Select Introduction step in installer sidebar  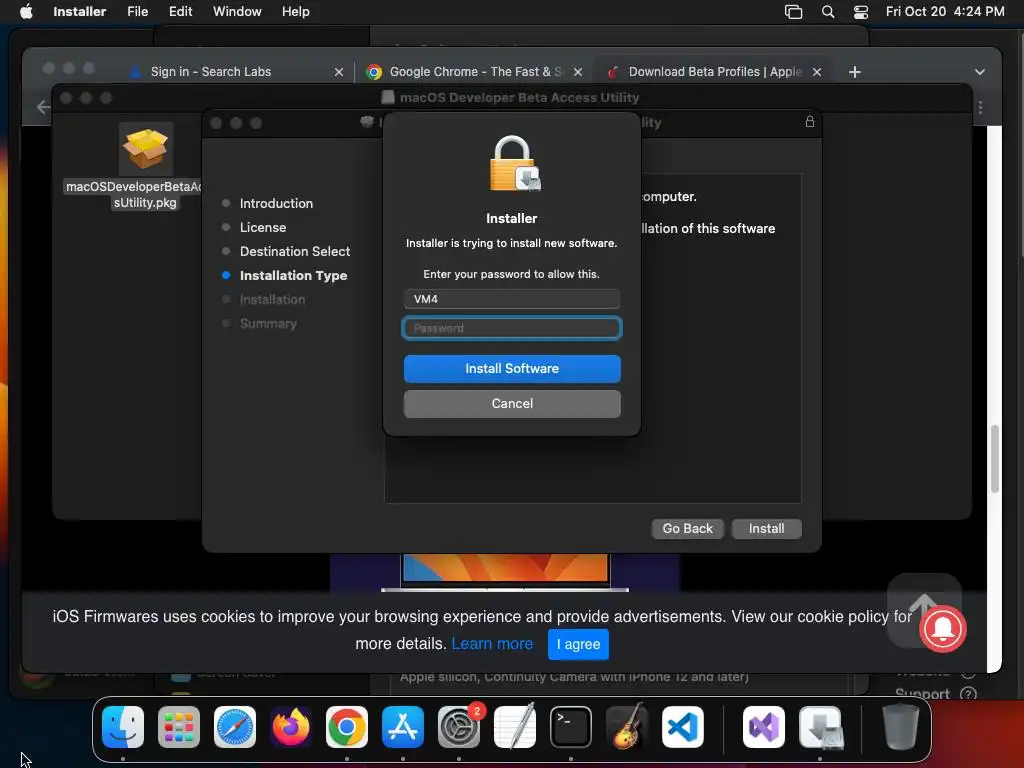276,203
